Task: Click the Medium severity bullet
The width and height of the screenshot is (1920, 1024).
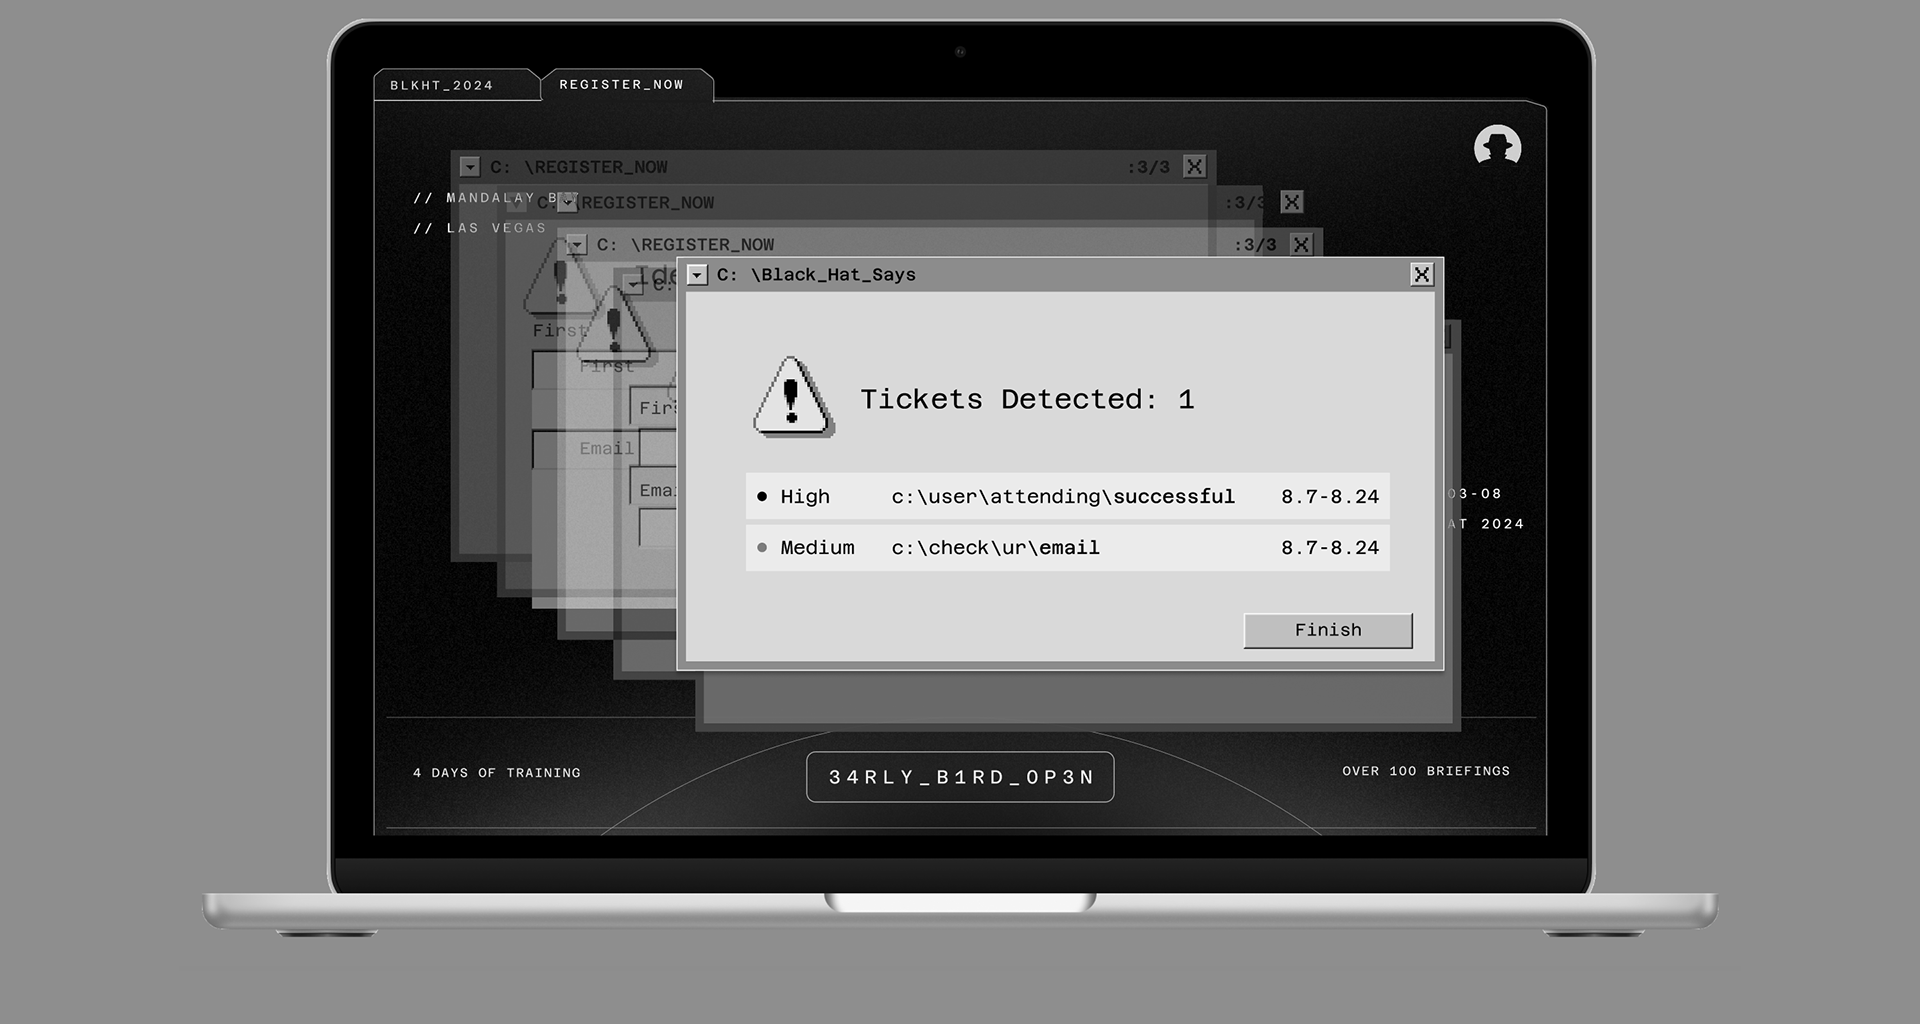Action: point(762,547)
